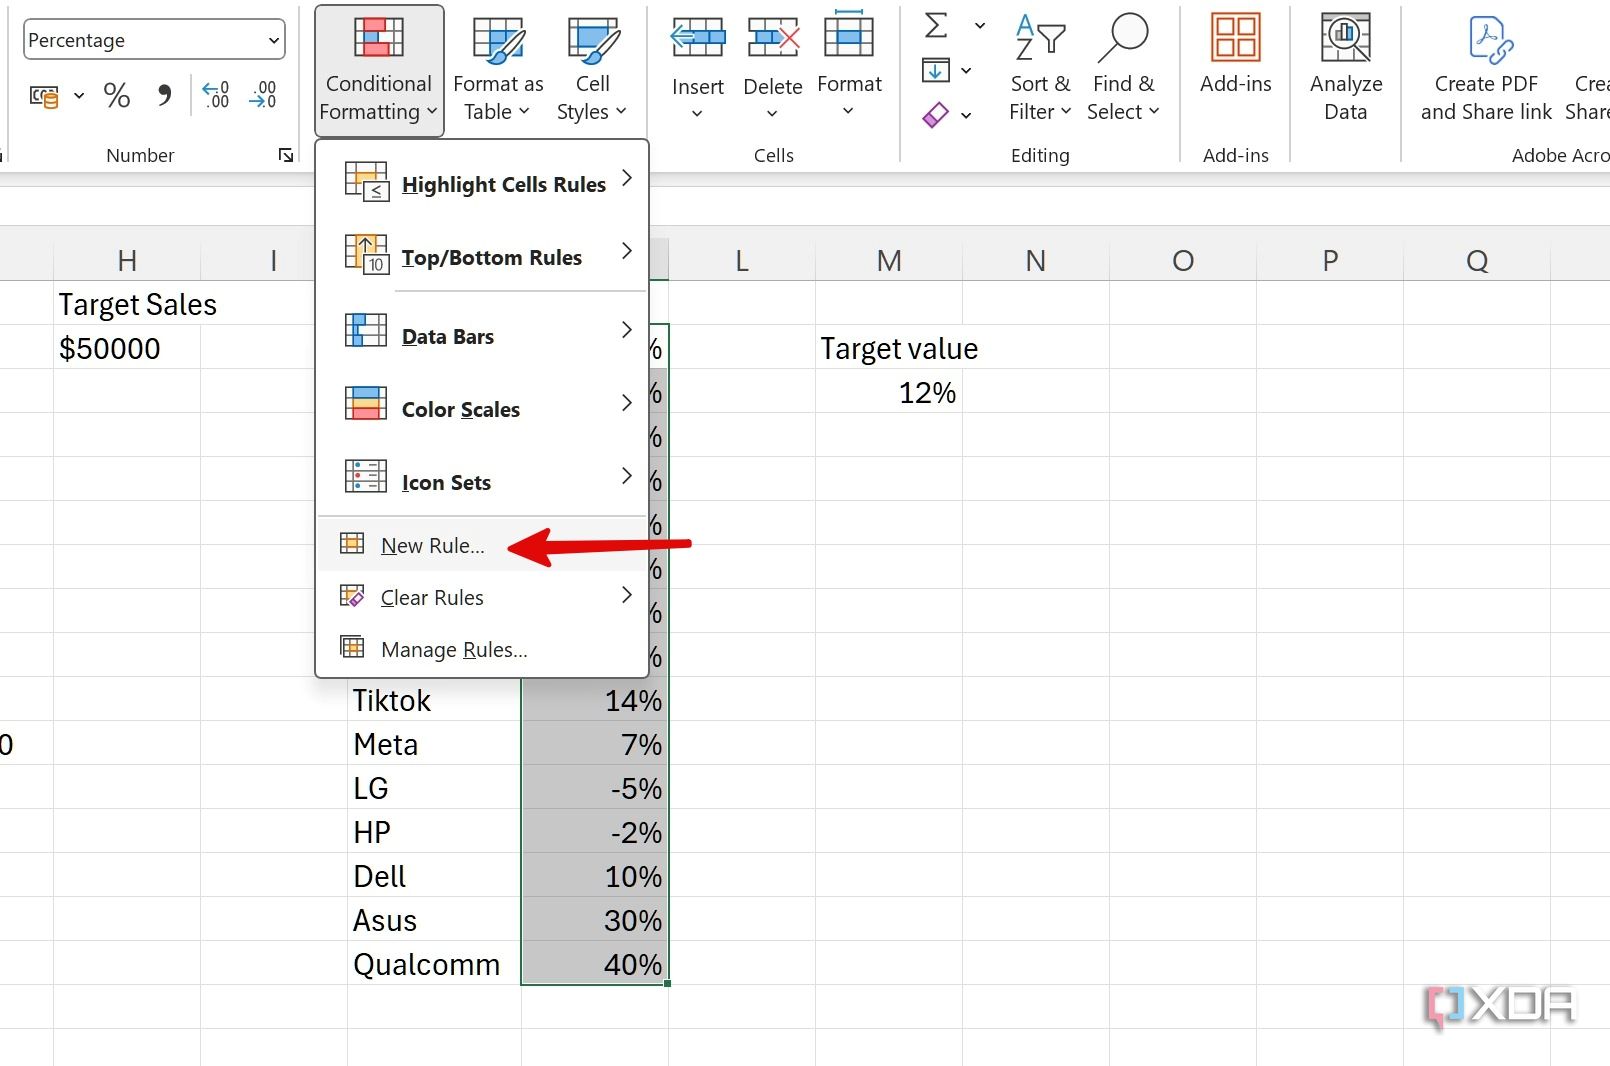Click the Decrease Decimal icon

point(263,96)
